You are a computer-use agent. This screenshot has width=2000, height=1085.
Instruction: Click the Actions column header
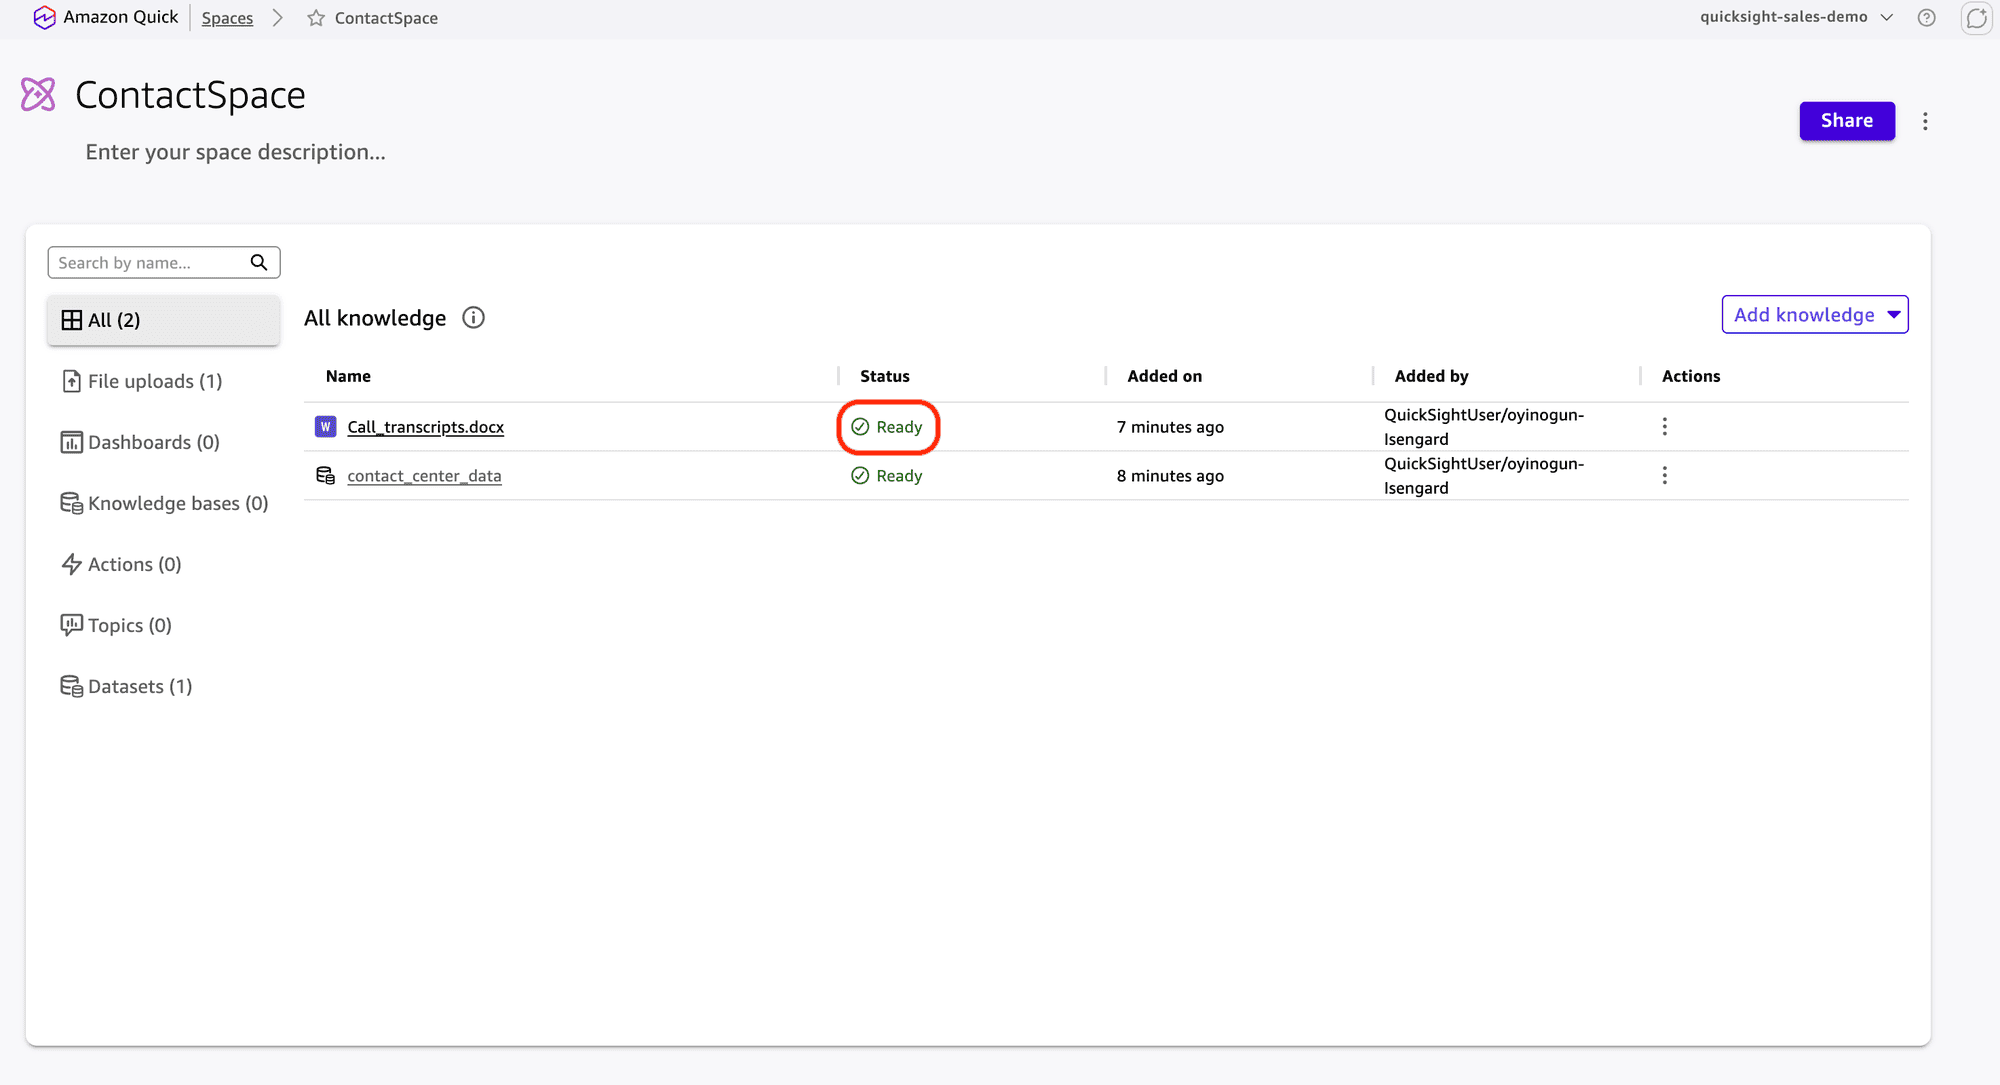pyautogui.click(x=1691, y=376)
